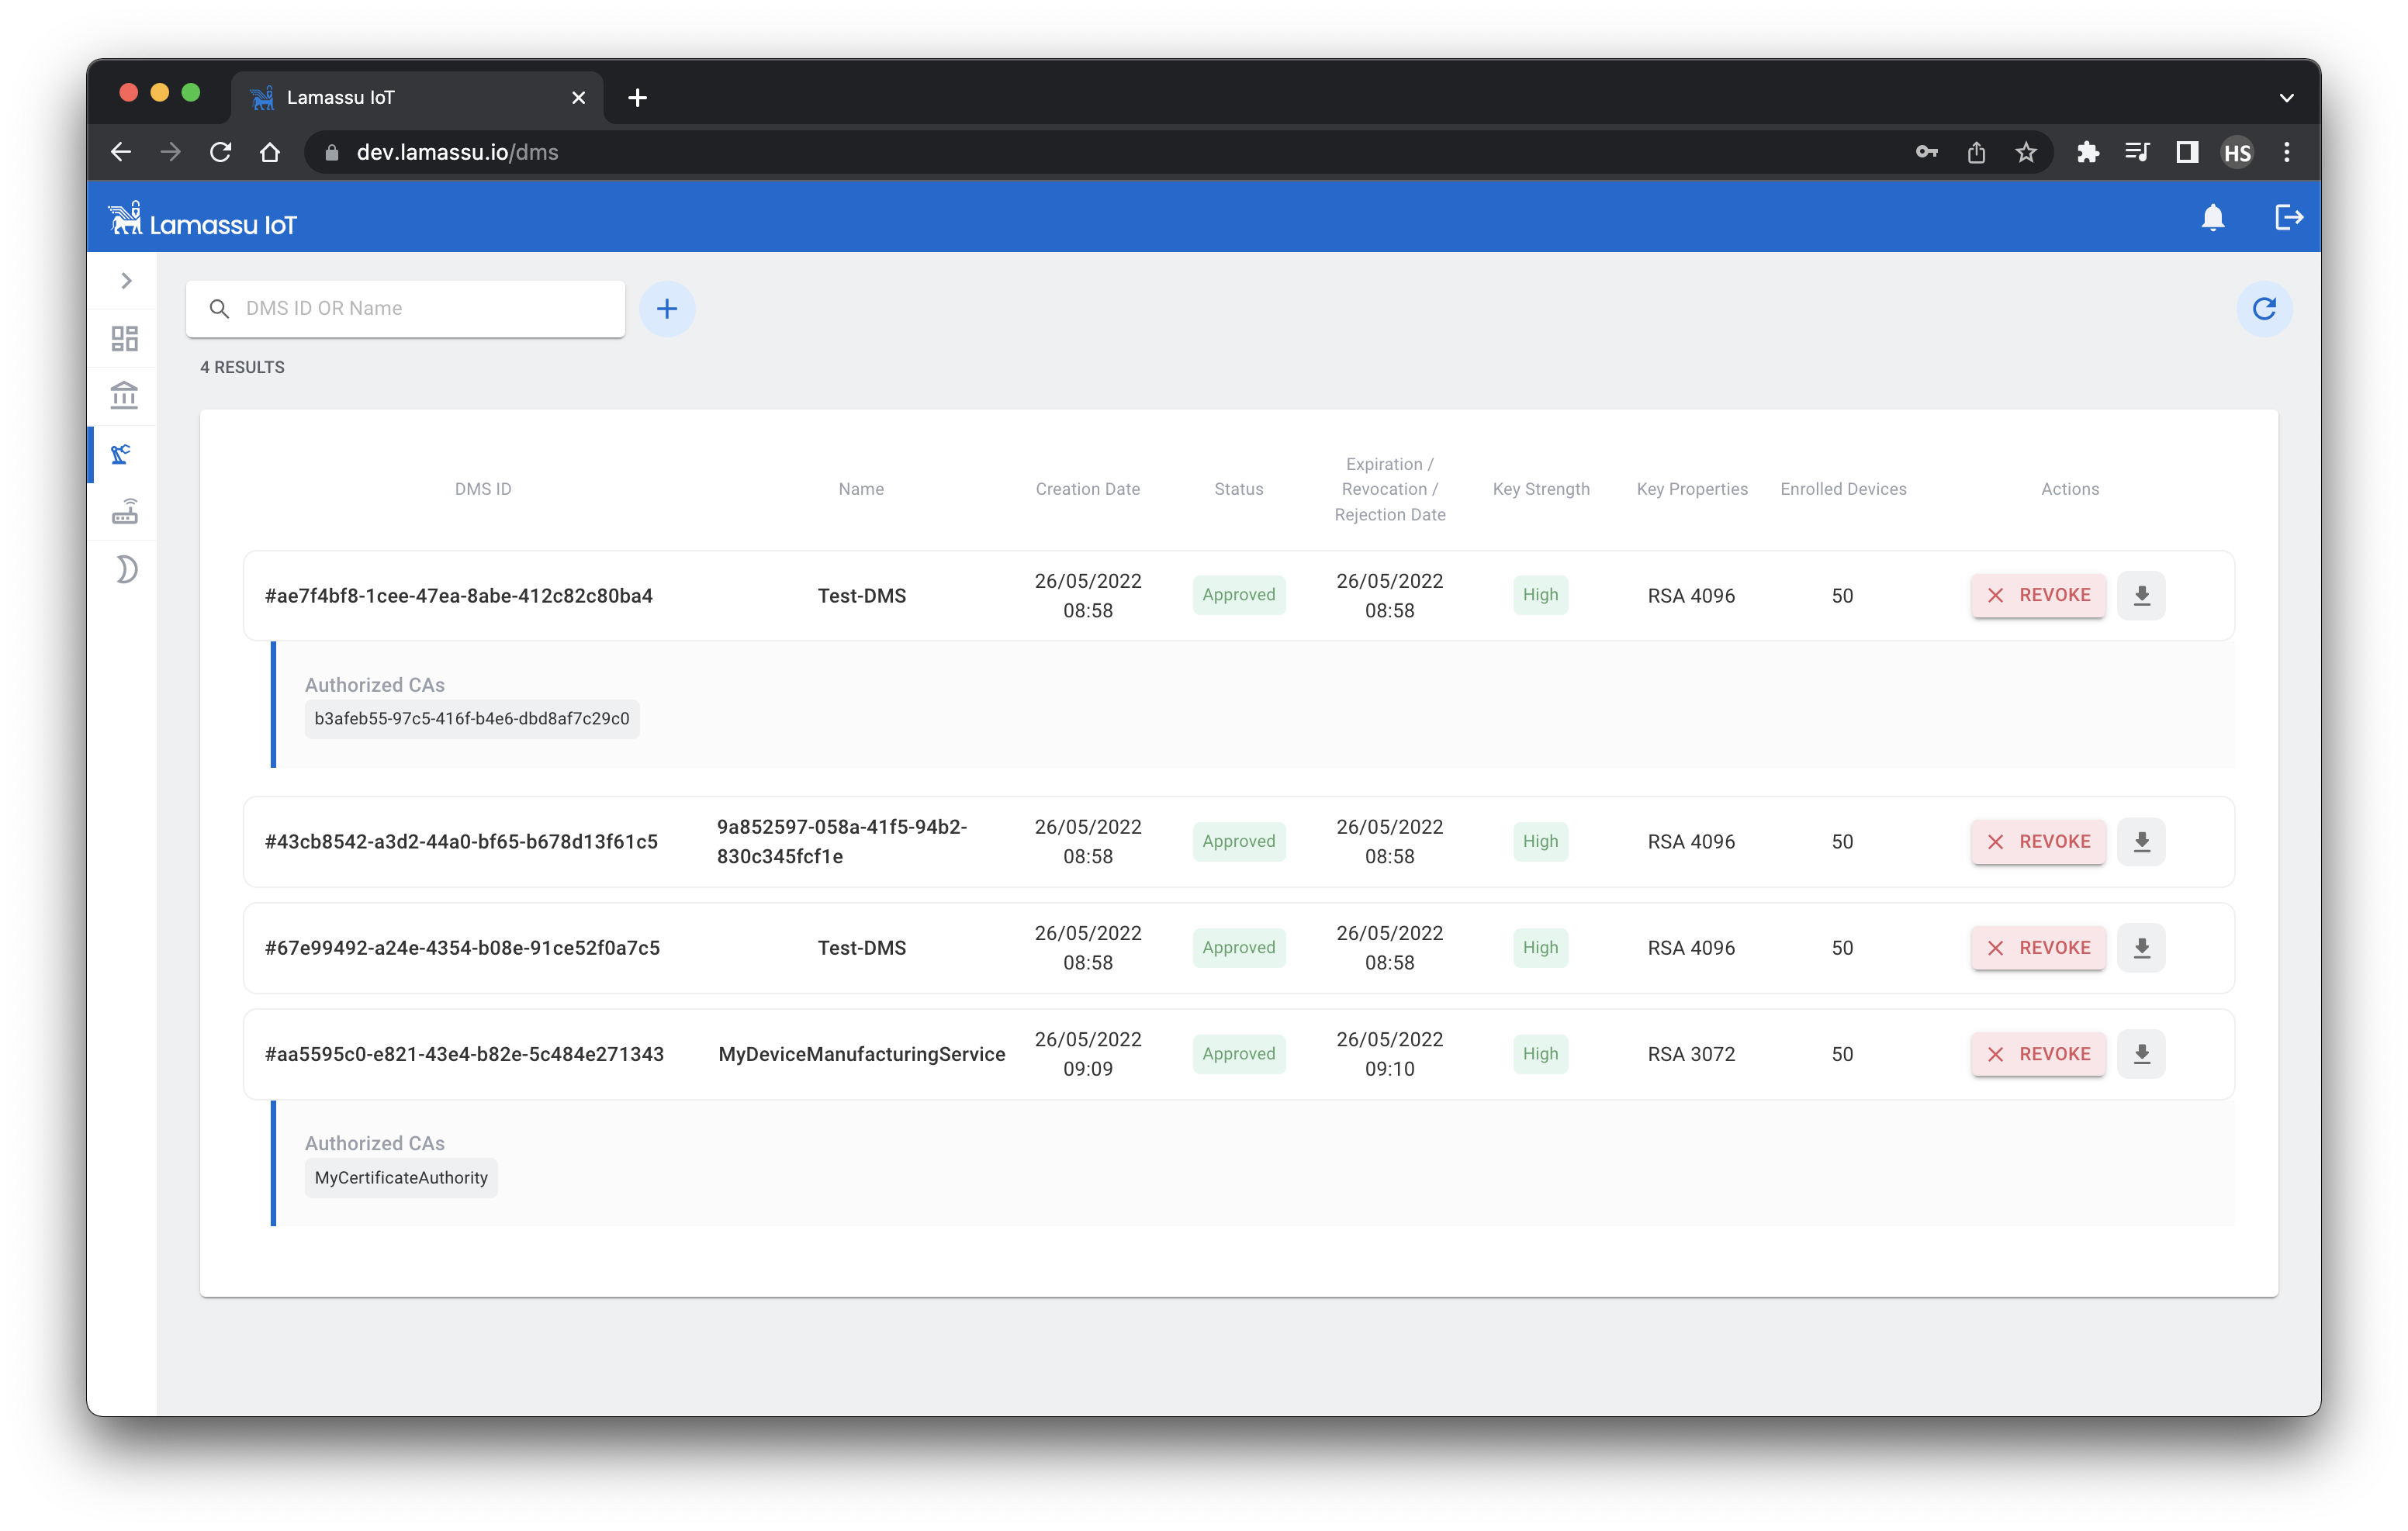Viewport: 2408px width, 1531px height.
Task: Click RSA 3072 key properties cell
Action: tap(1691, 1054)
